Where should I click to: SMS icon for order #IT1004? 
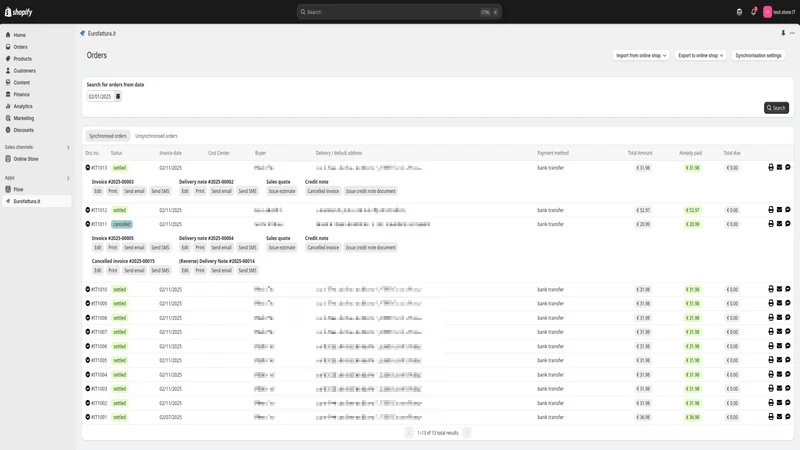pos(788,374)
